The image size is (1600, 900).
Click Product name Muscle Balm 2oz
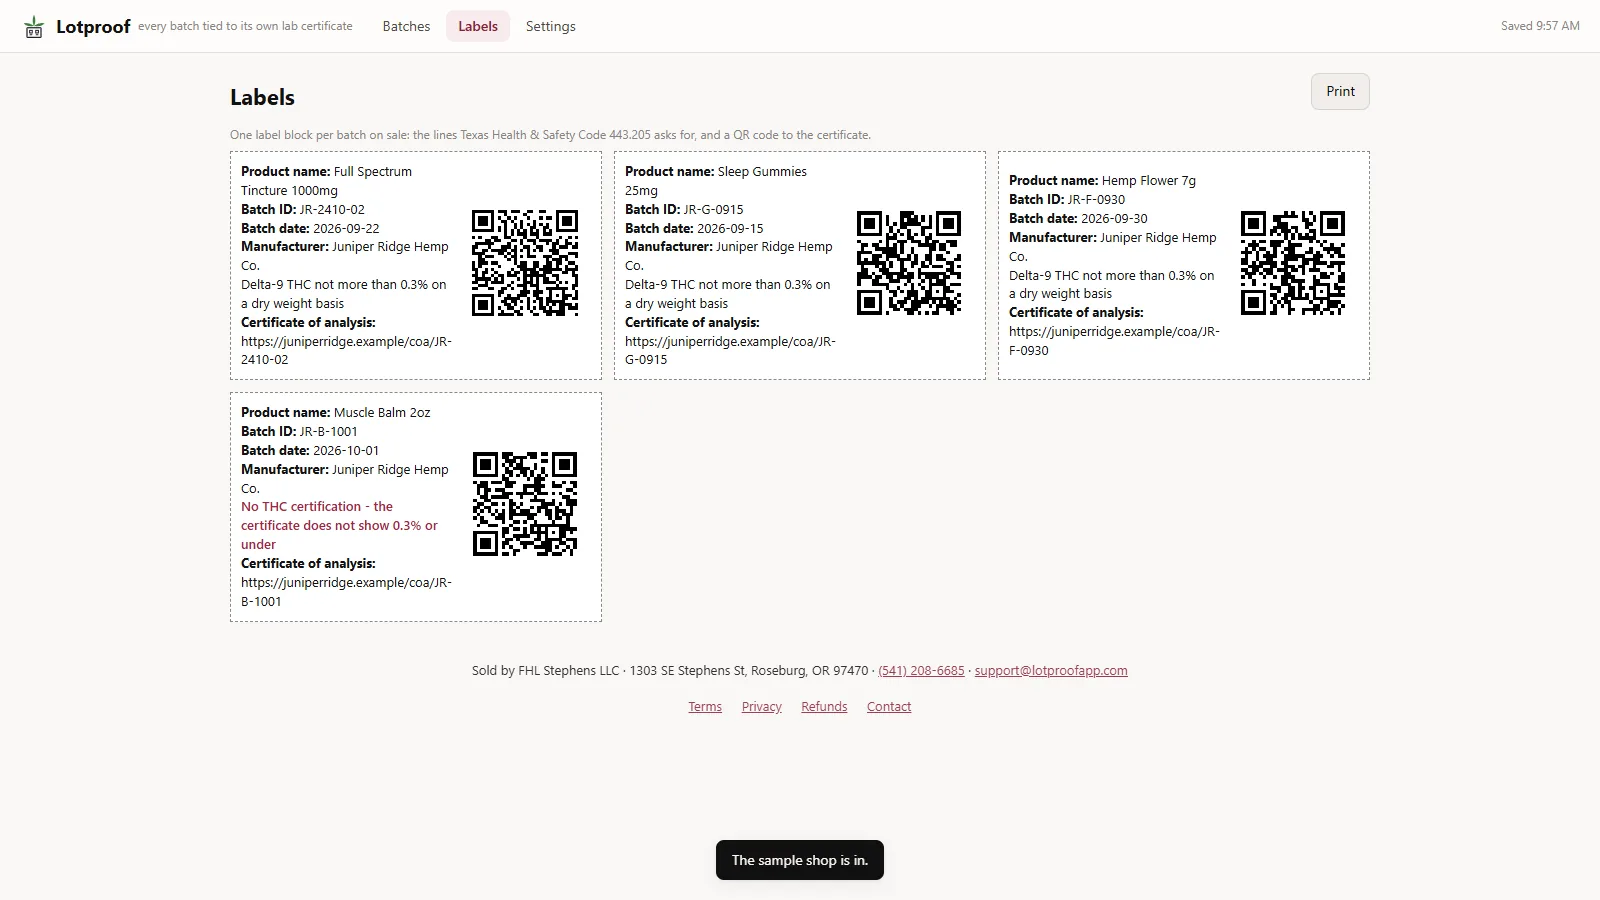(336, 412)
